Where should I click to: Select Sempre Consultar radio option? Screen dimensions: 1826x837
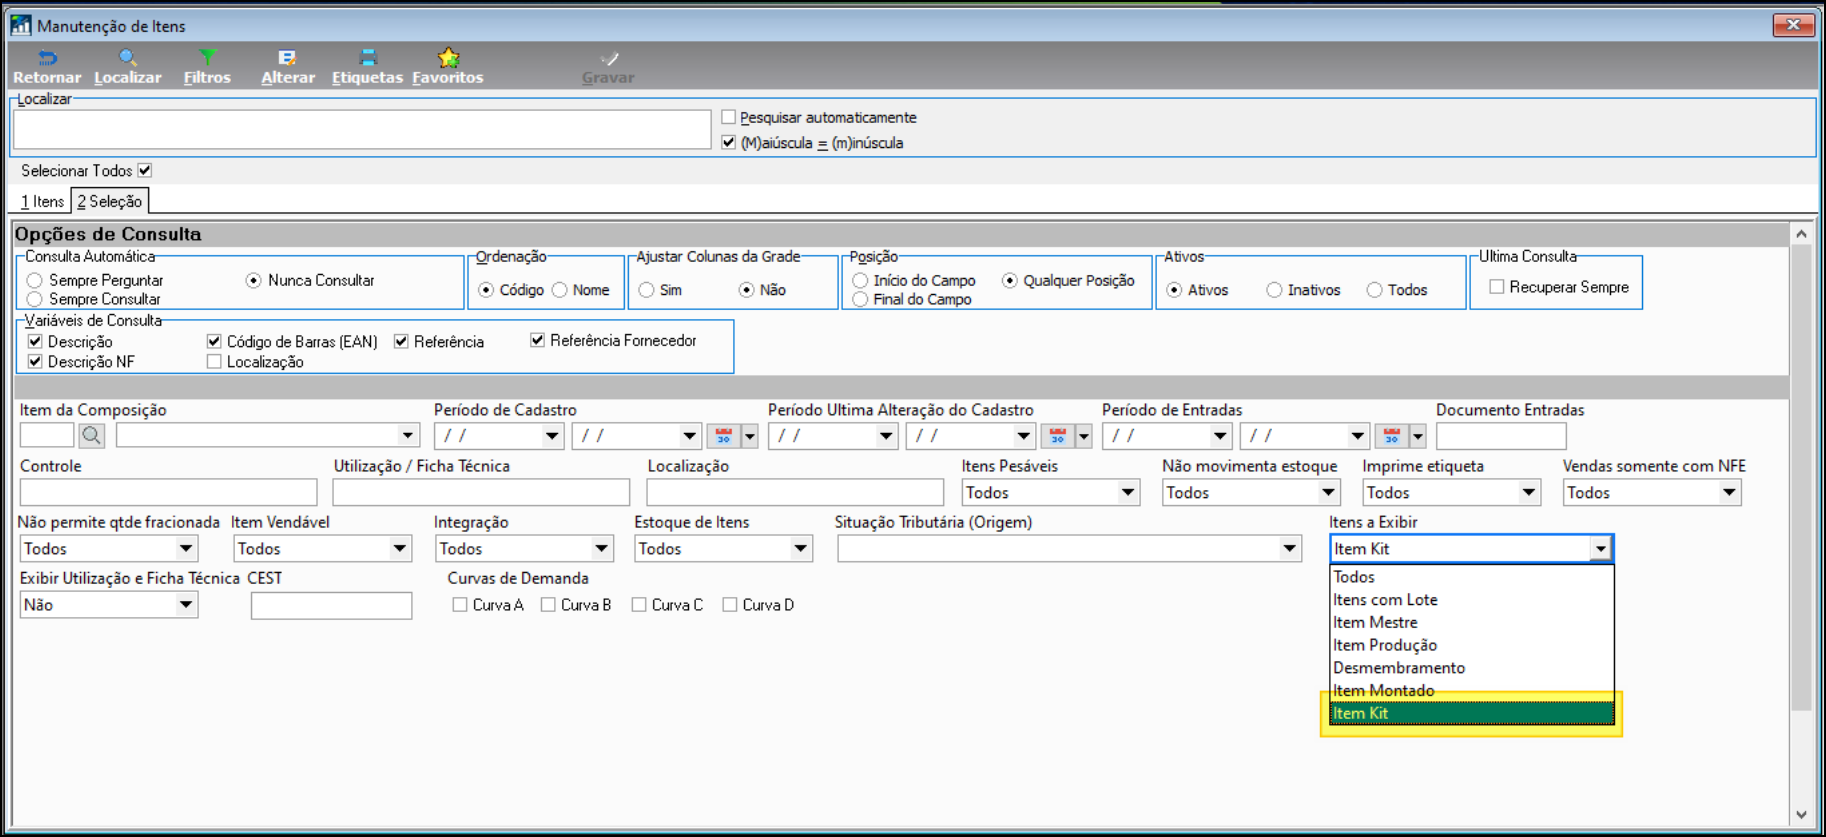click(35, 299)
